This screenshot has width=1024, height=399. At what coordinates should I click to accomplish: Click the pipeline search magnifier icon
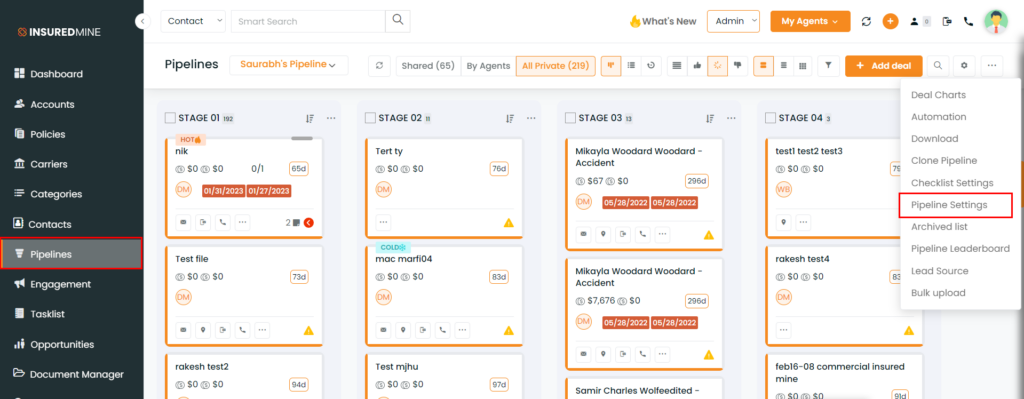pyautogui.click(x=938, y=65)
